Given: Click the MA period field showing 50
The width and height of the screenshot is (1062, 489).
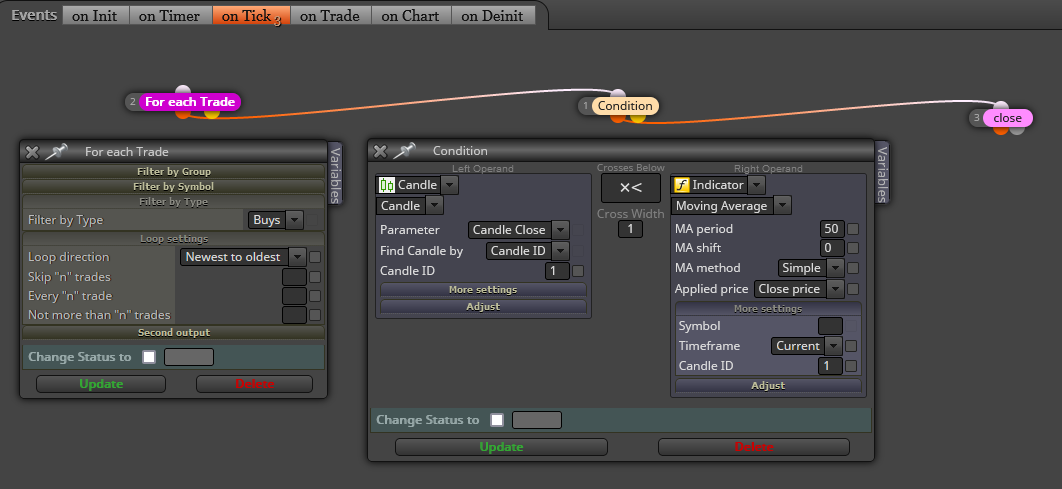Looking at the screenshot, I should (832, 229).
